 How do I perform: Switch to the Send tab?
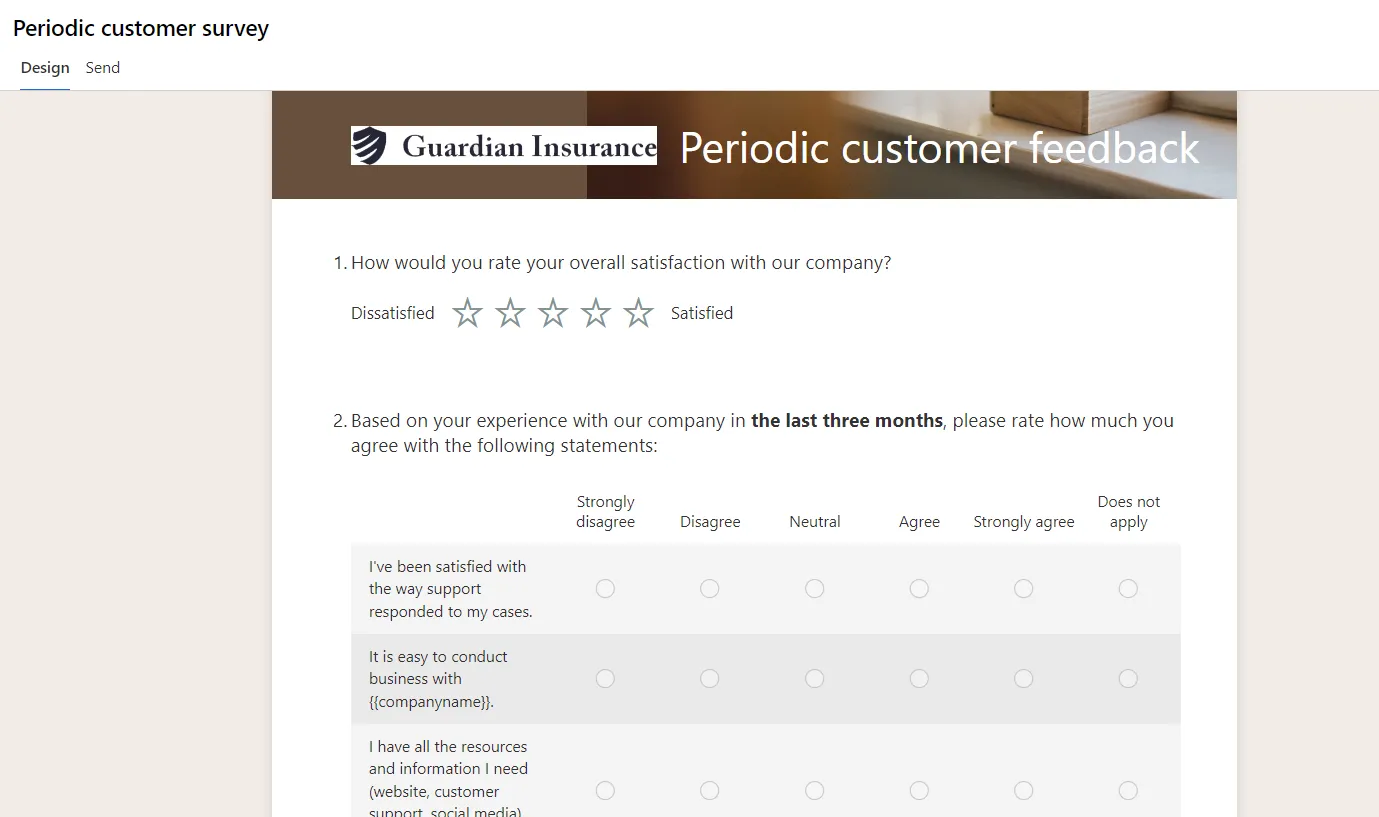[103, 68]
